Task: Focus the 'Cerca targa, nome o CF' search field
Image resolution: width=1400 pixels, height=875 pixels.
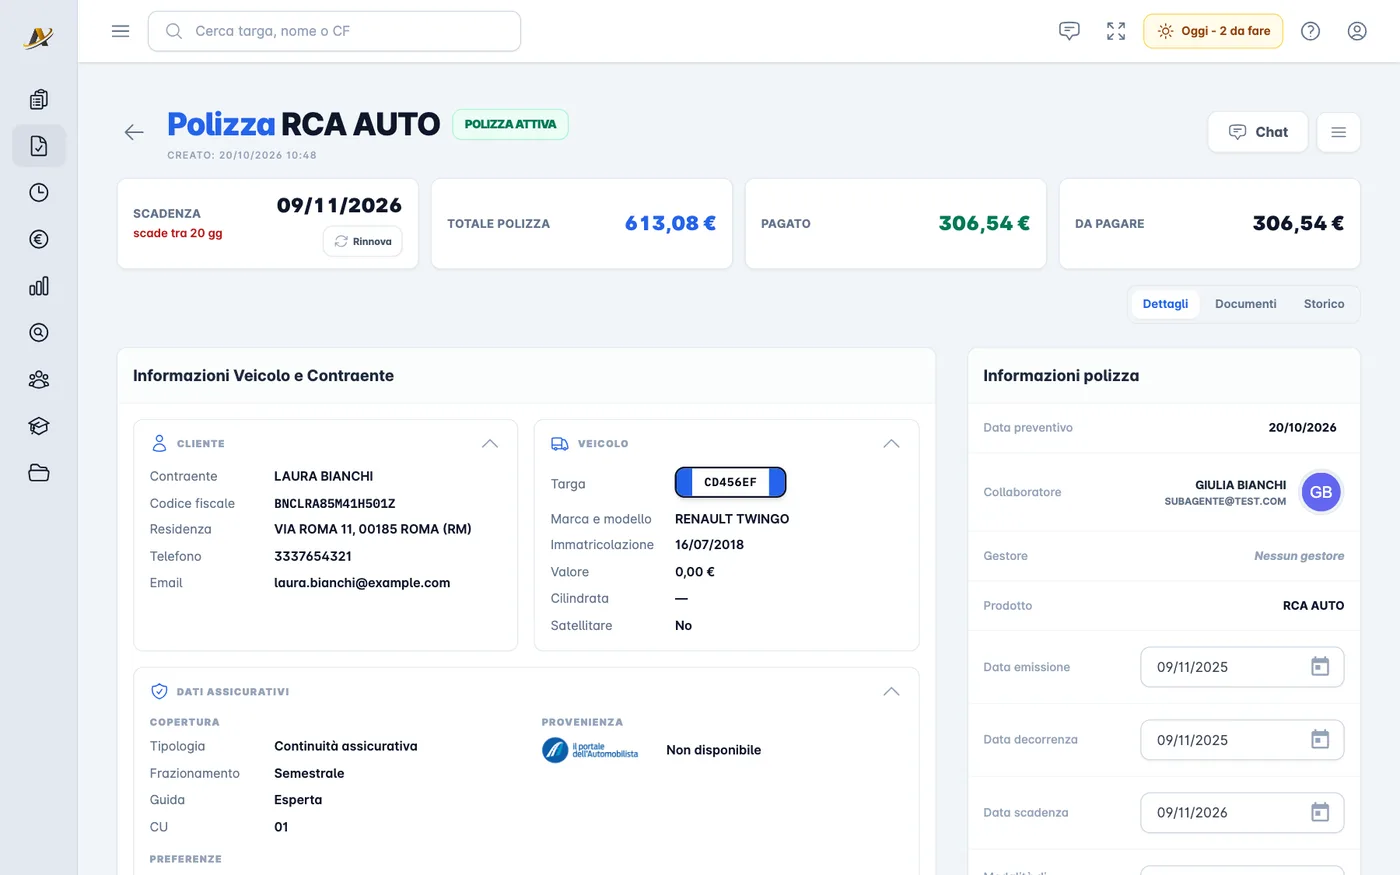Action: pos(334,31)
